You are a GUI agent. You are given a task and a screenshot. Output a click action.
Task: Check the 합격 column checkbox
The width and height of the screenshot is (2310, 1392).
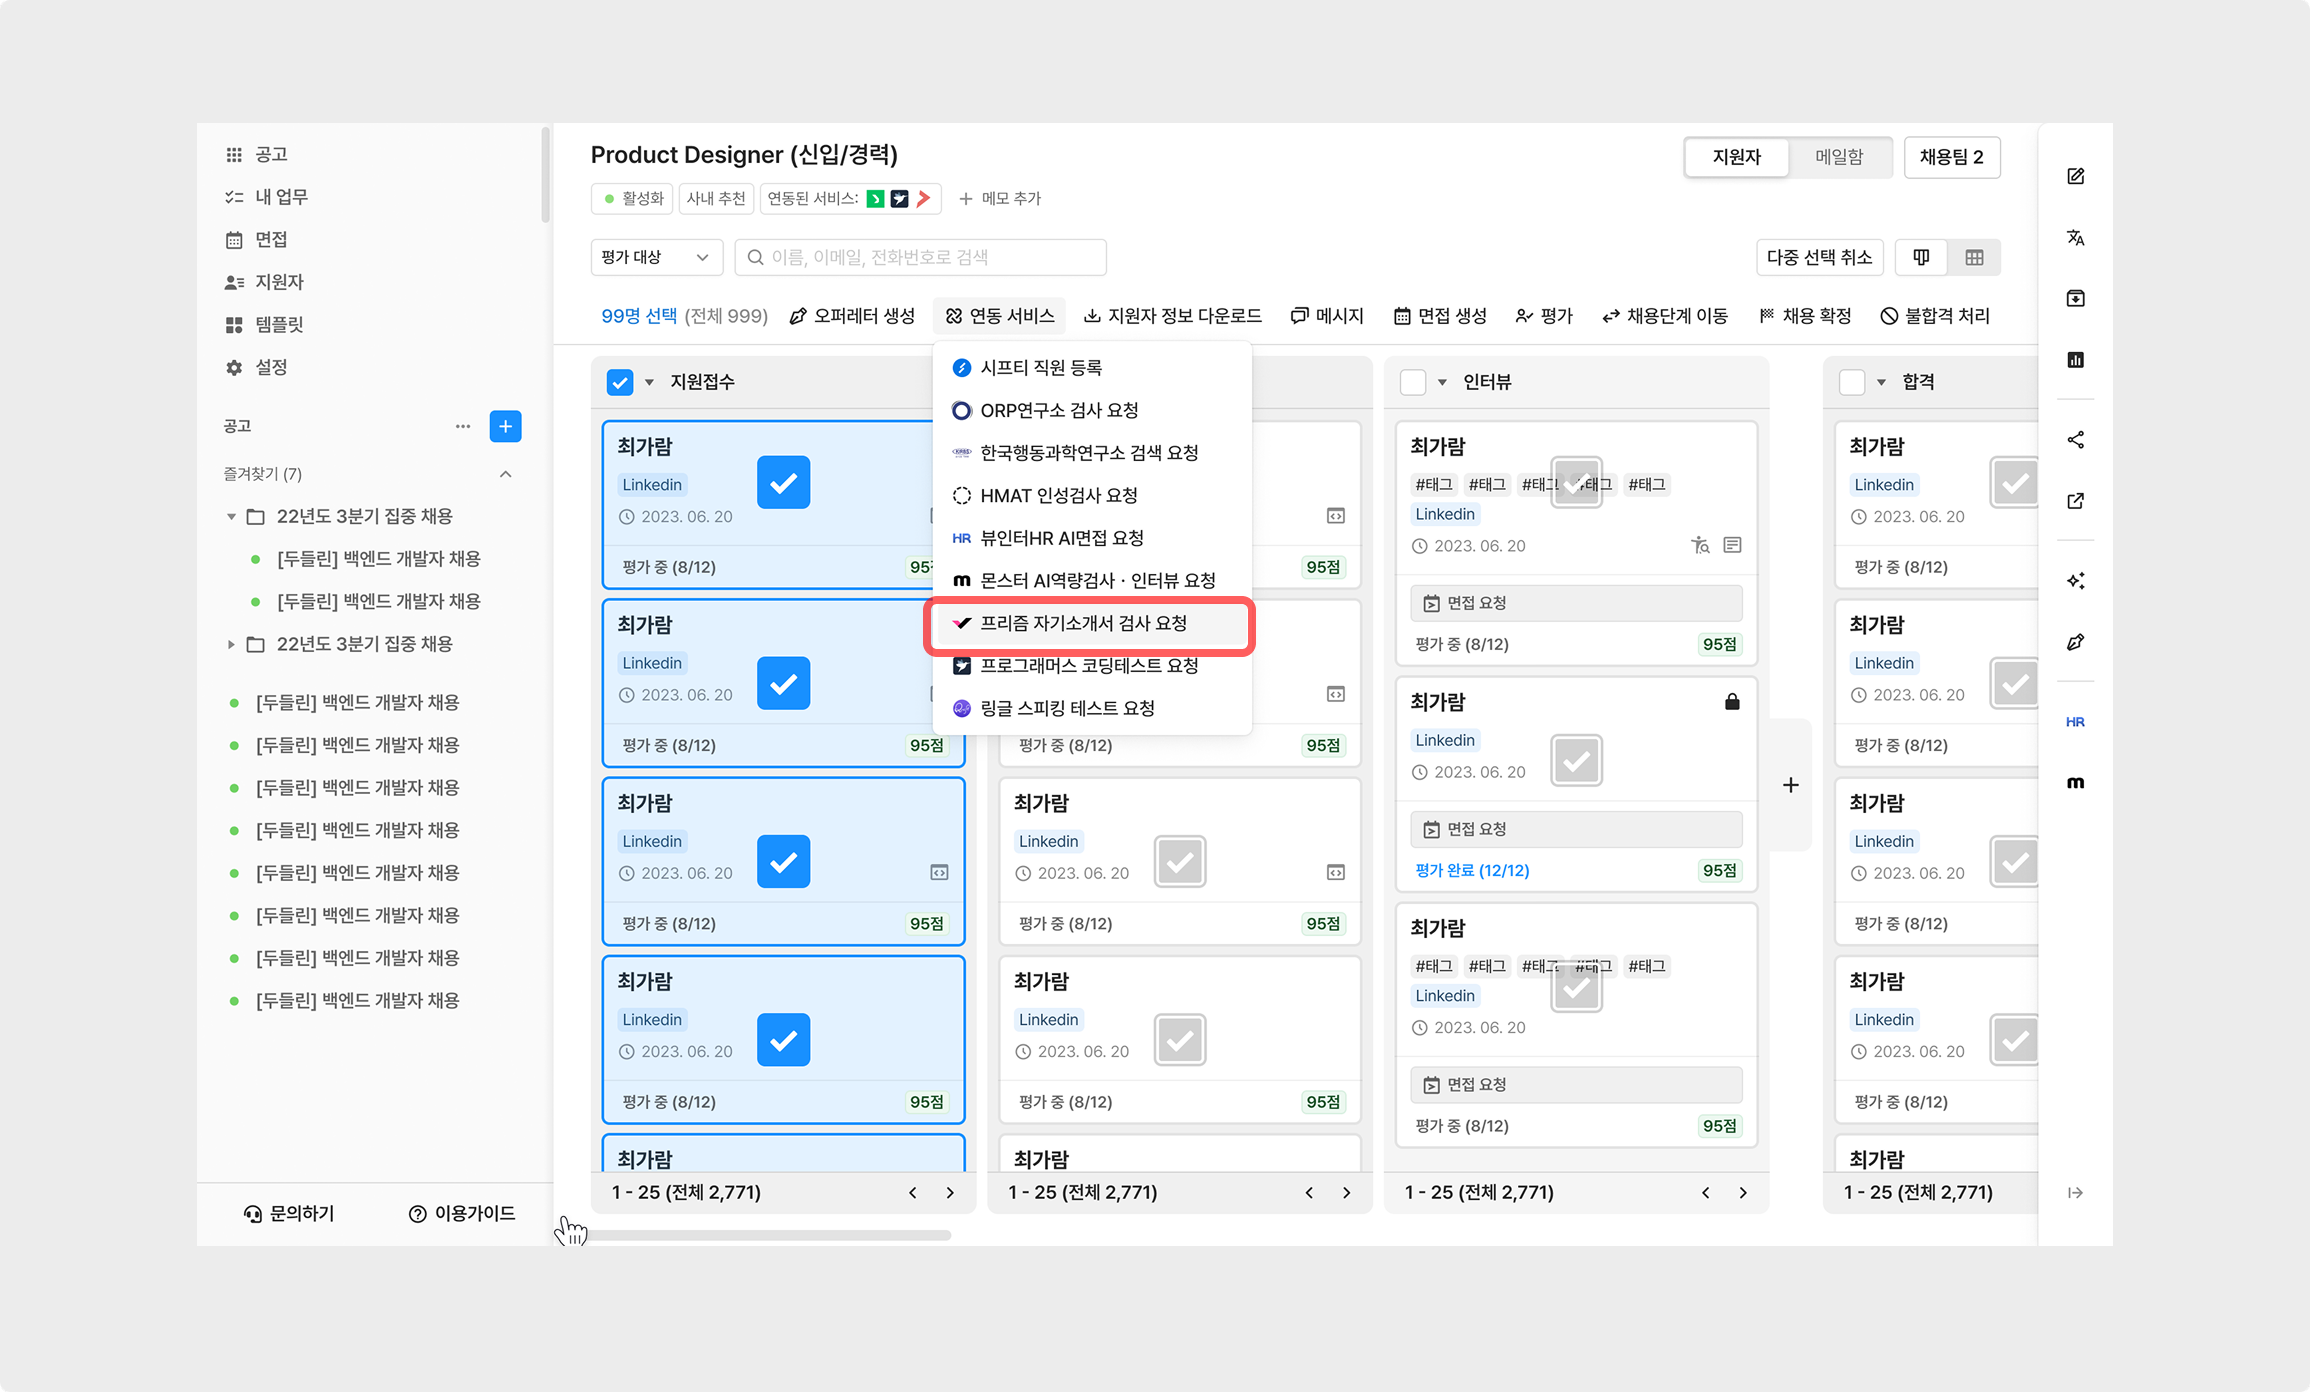click(x=1851, y=382)
